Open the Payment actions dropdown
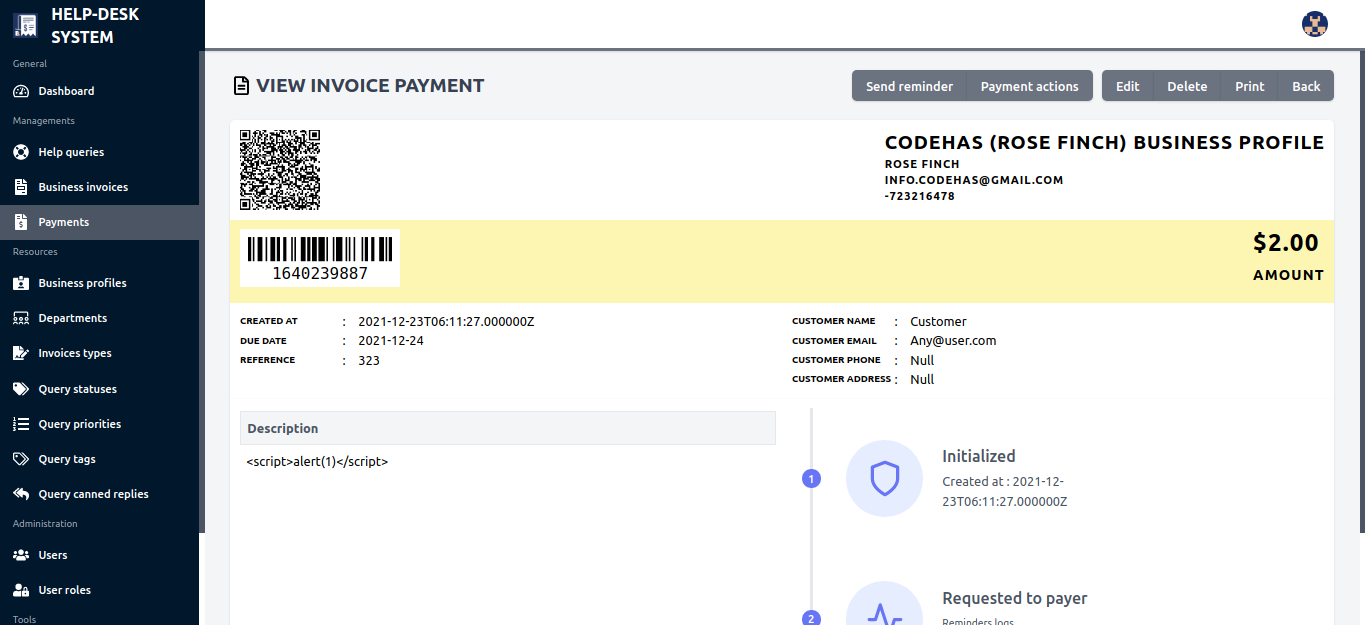This screenshot has width=1365, height=625. click(x=1029, y=86)
